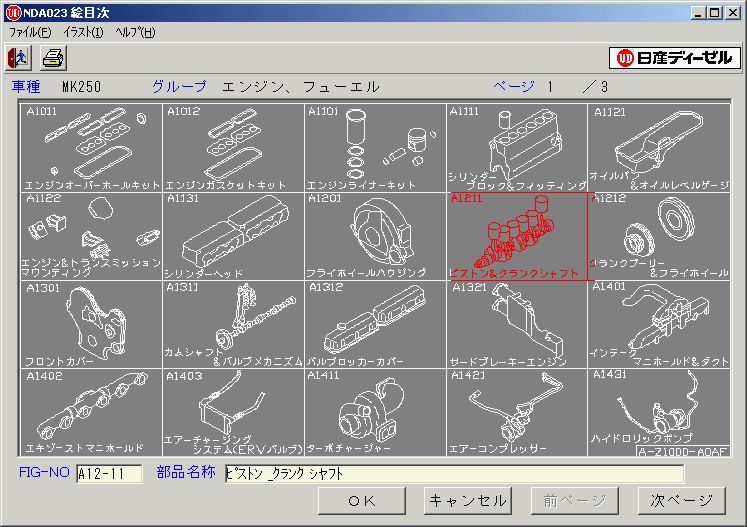Select A1101 engine liner kit illustration
Viewport: 747px width, 527px height.
(x=374, y=147)
